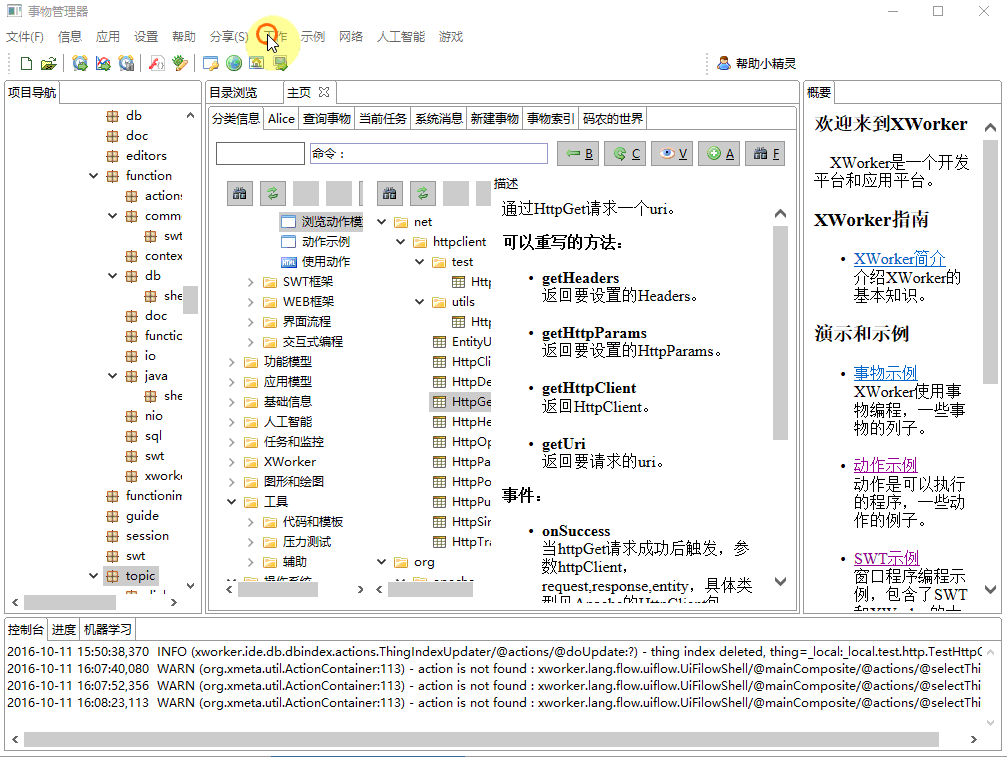Collapse the httpclient folder
Viewport: 1007px width, 757px height.
pos(401,241)
